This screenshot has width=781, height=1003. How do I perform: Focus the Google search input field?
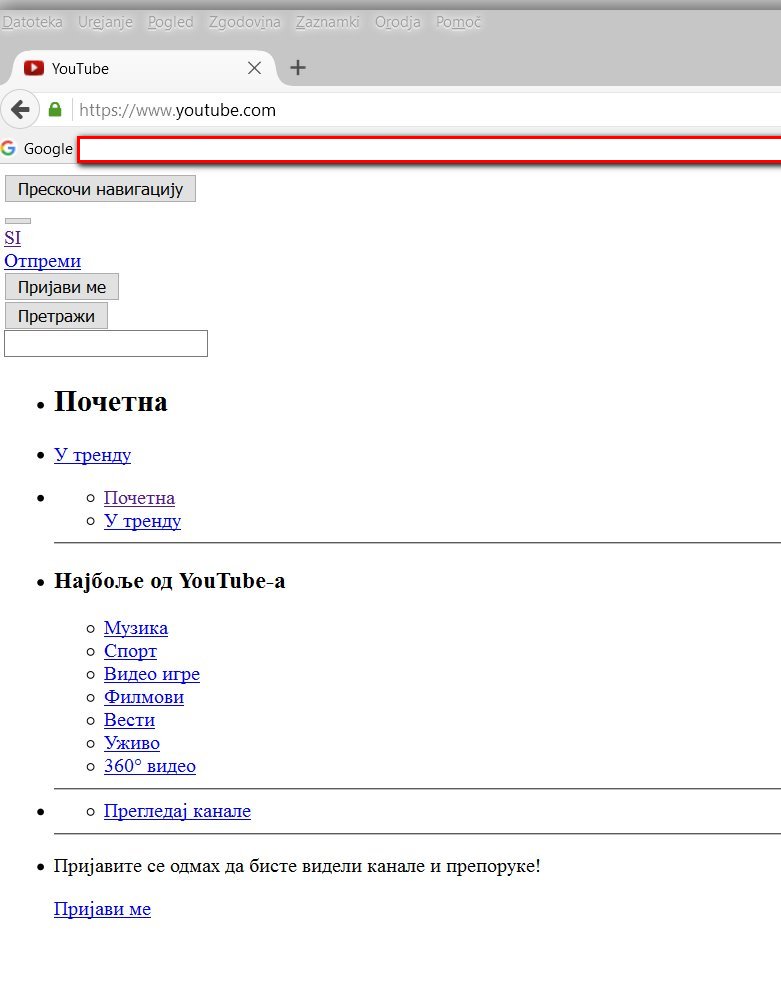tap(430, 150)
